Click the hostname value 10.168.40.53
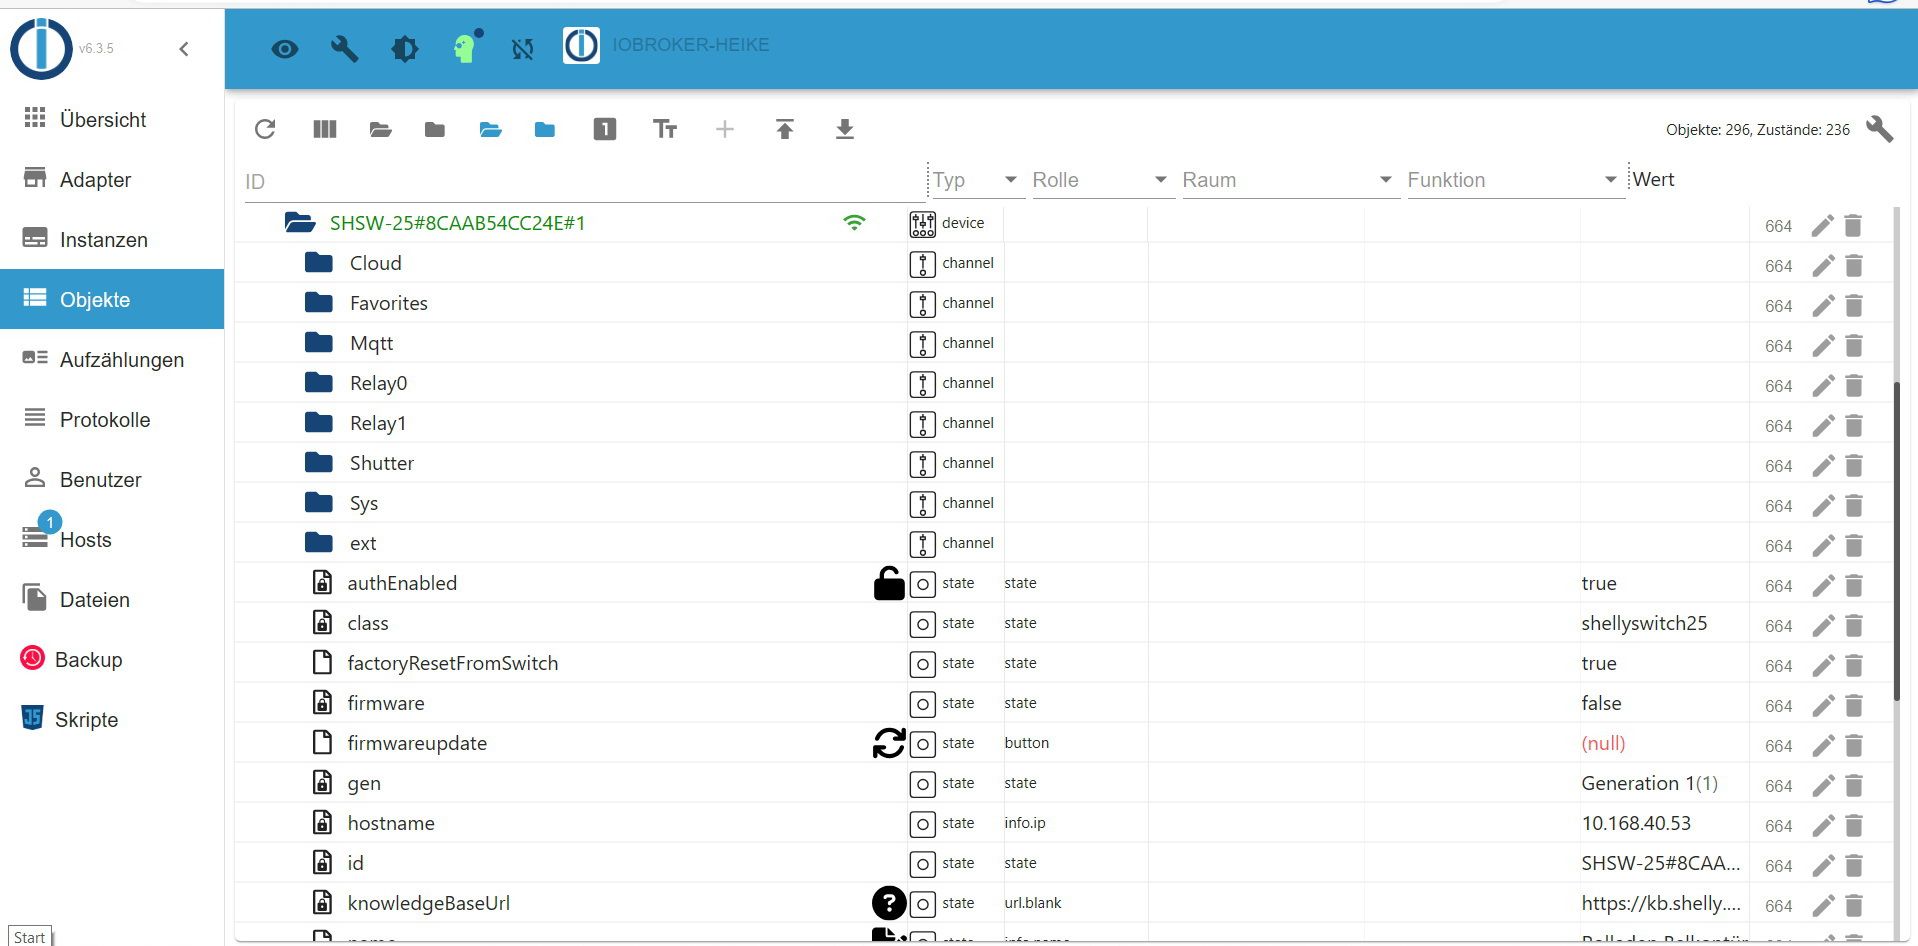The height and width of the screenshot is (946, 1918). (1636, 823)
